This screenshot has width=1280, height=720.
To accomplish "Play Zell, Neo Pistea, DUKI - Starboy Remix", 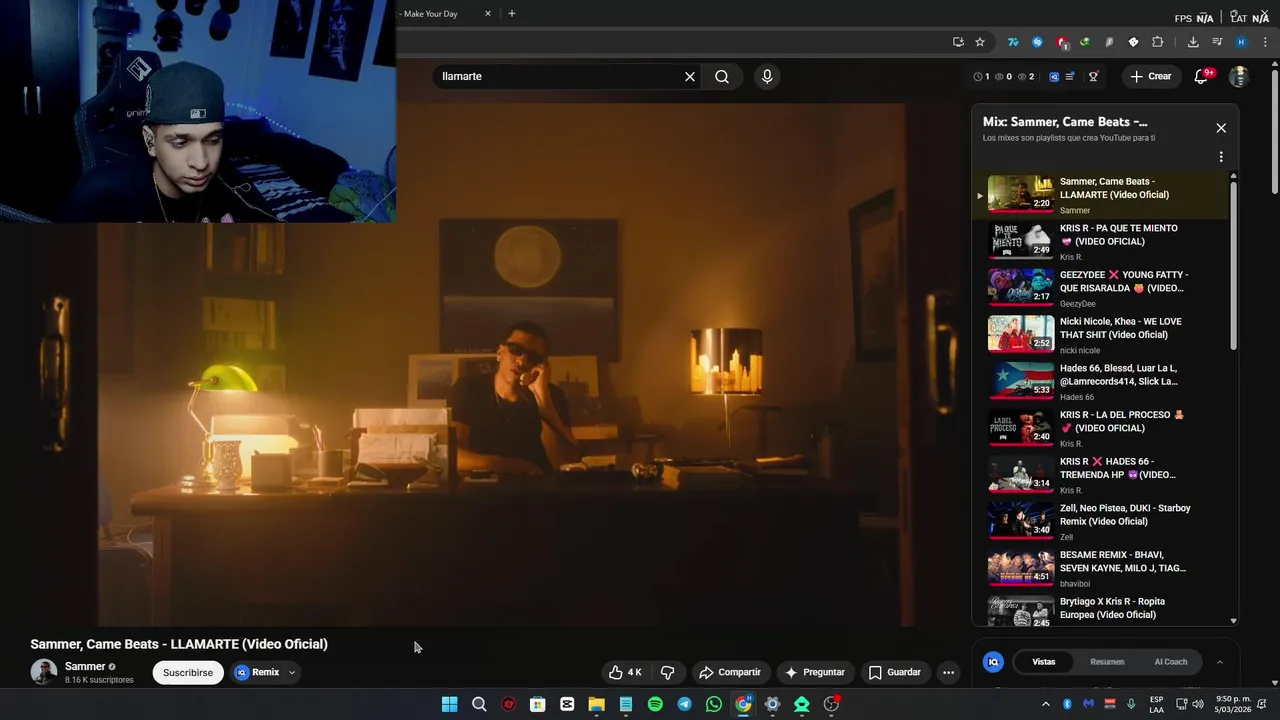I will pos(1100,521).
